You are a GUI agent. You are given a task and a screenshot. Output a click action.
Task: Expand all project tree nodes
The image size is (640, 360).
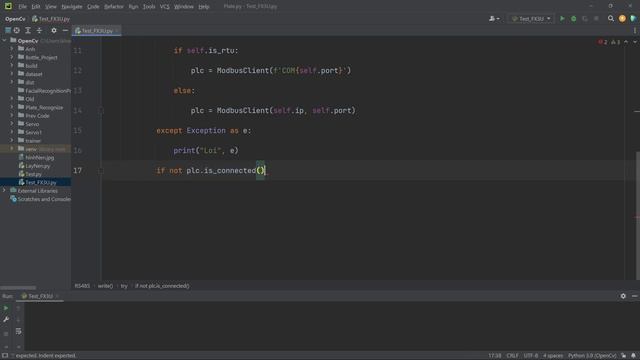tap(28, 30)
